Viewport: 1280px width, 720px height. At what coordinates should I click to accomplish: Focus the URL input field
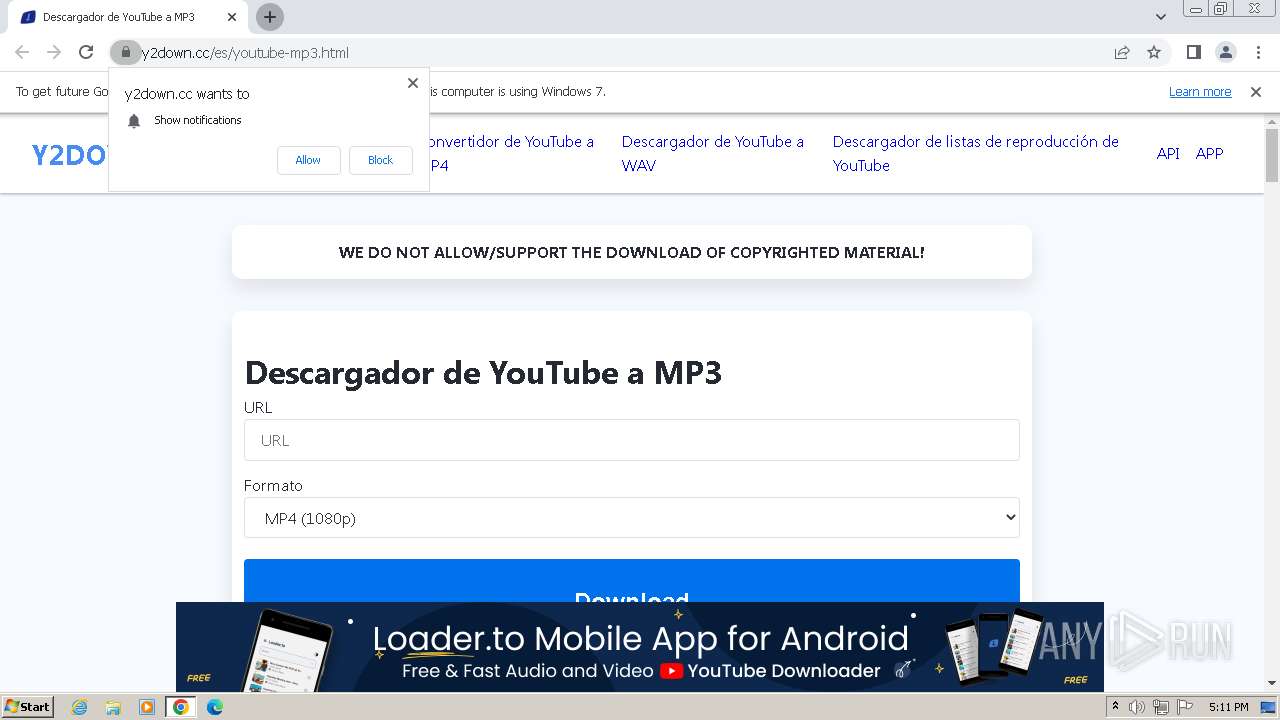click(632, 440)
